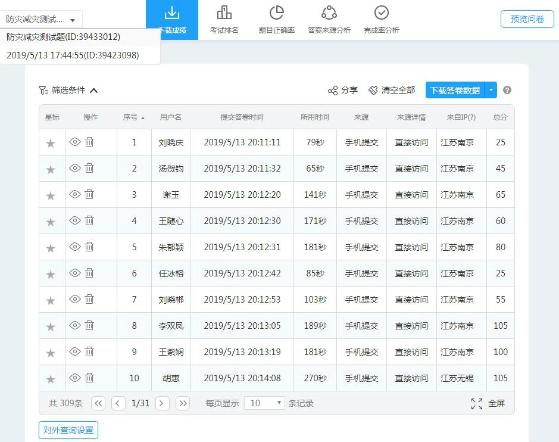Image resolution: width=559 pixels, height=442 pixels.
Task: Select the download tab in top bar
Action: 172,20
